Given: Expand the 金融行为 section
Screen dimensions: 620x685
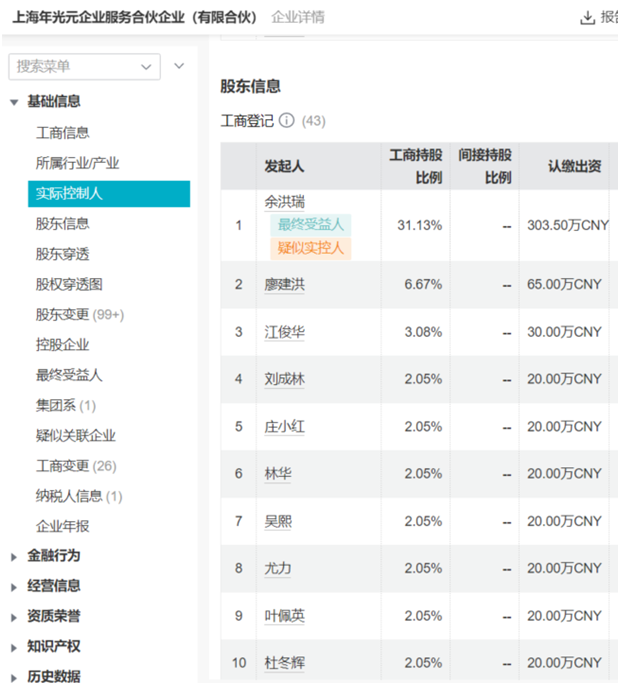Looking at the screenshot, I should 14,557.
